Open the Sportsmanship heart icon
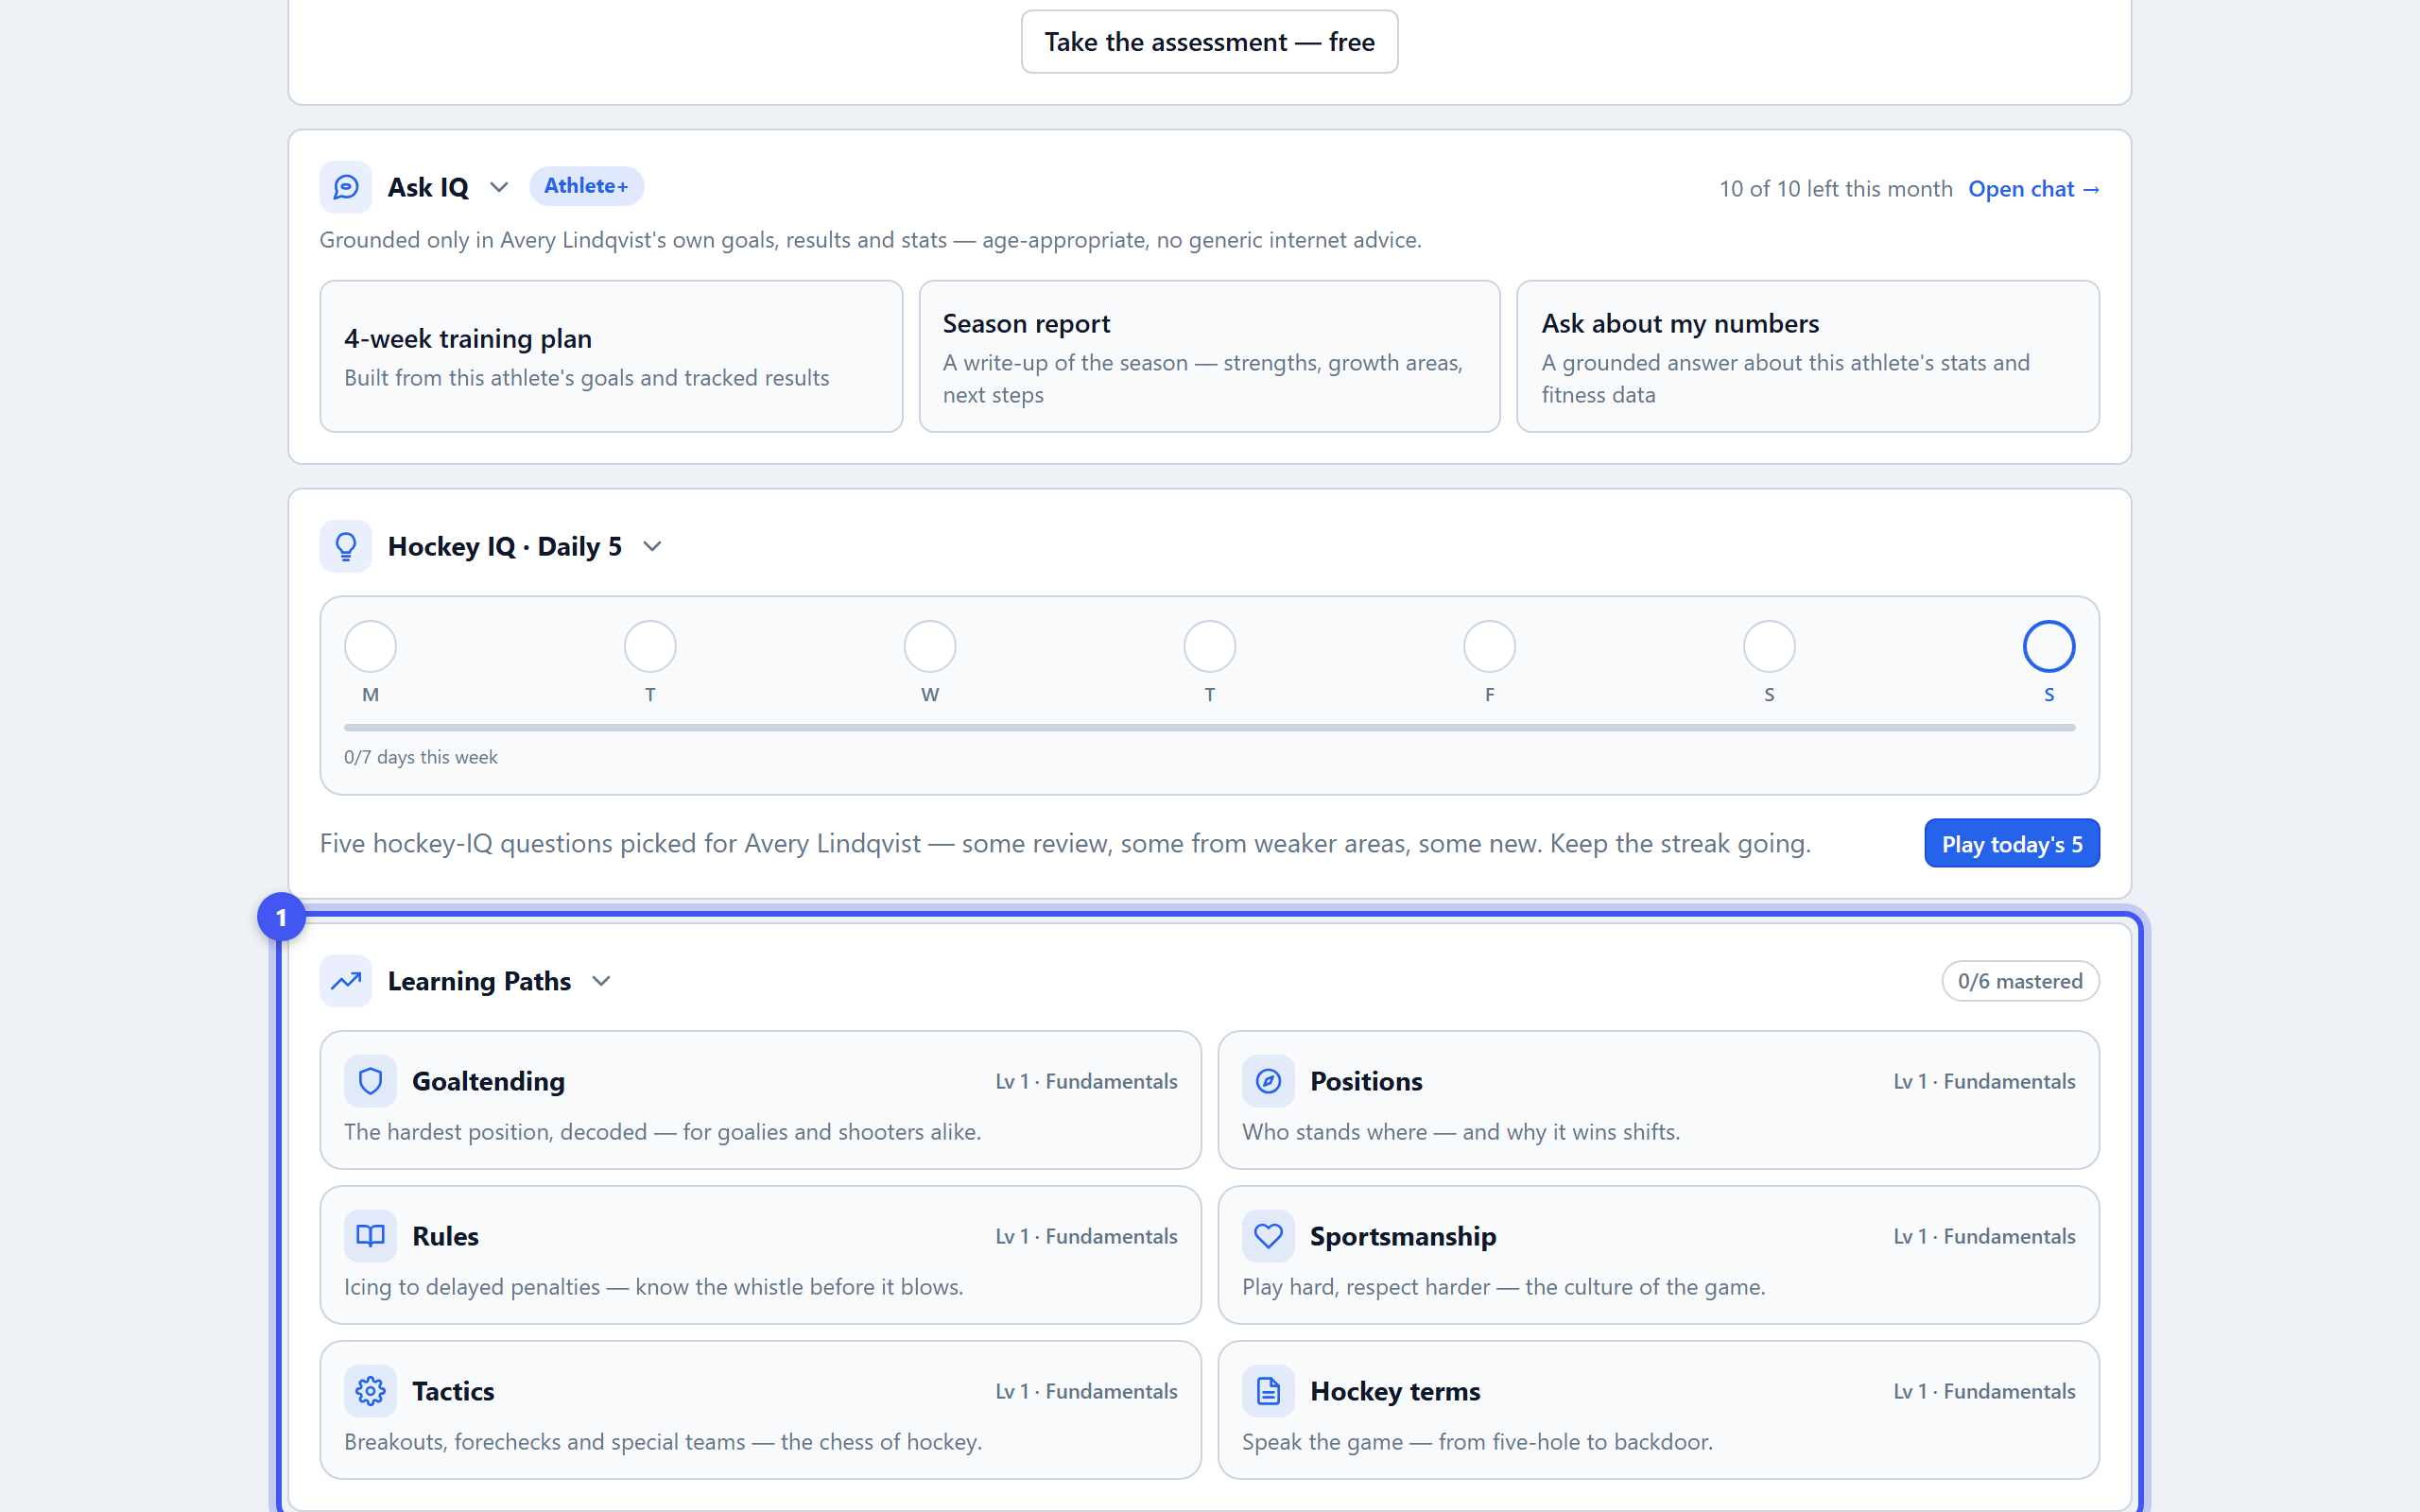 (1268, 1236)
